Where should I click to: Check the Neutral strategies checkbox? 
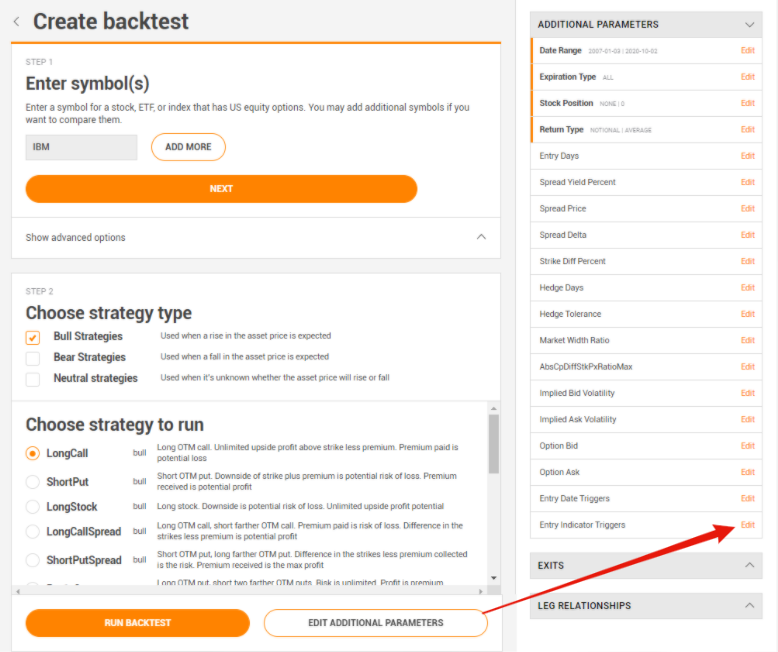(x=33, y=379)
